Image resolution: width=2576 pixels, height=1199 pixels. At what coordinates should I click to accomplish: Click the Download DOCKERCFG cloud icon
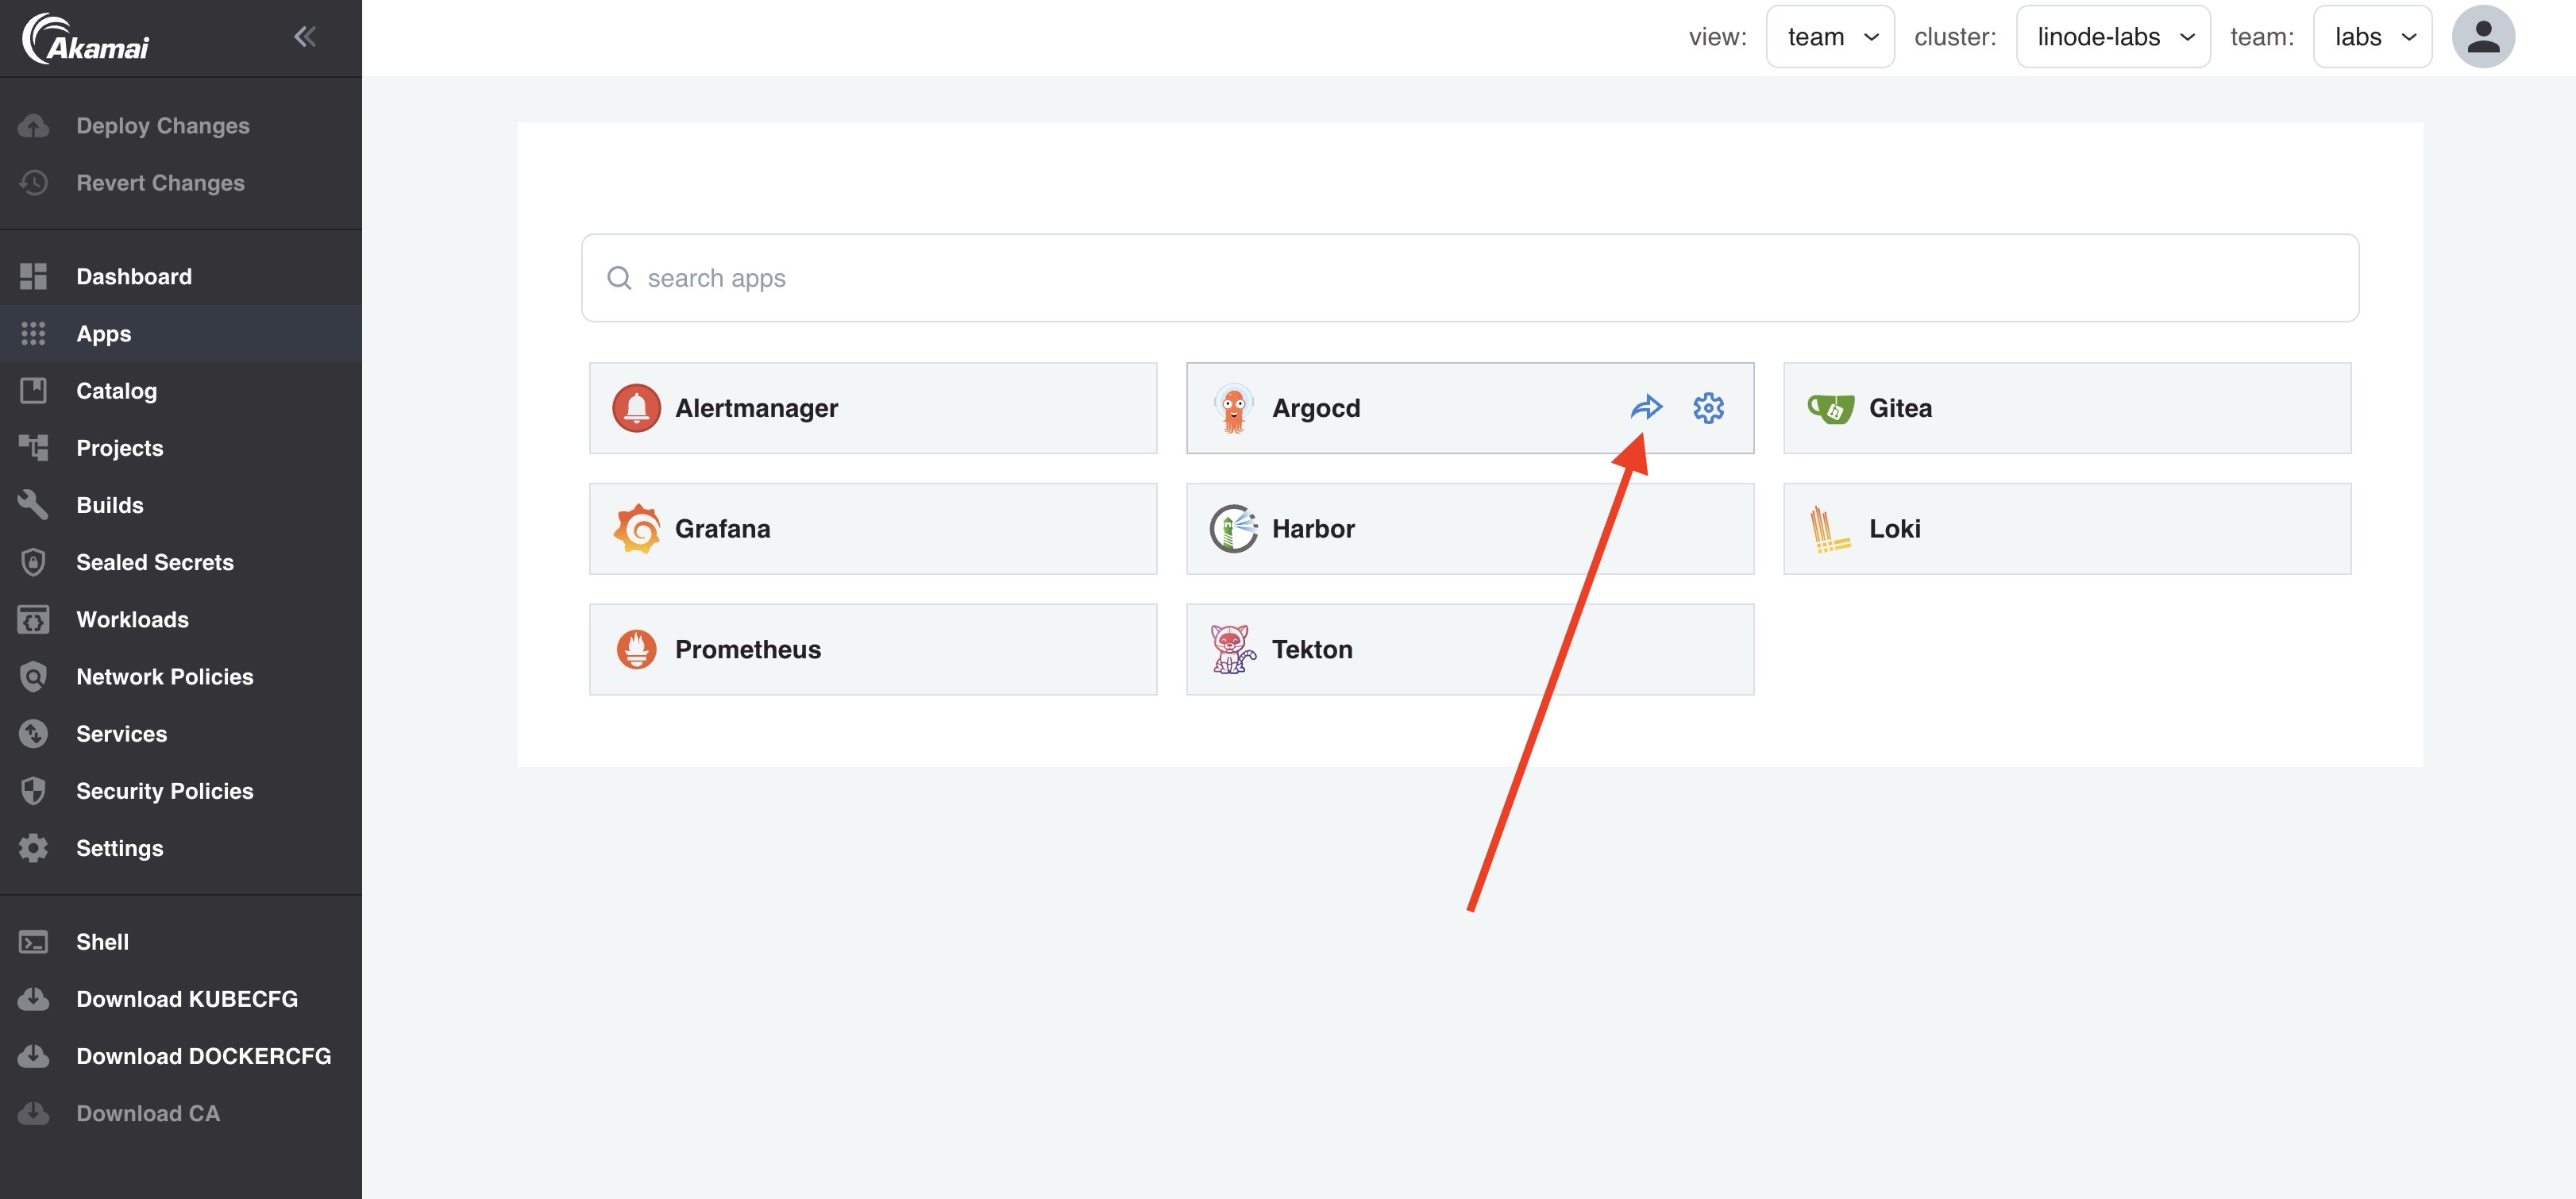tap(33, 1056)
